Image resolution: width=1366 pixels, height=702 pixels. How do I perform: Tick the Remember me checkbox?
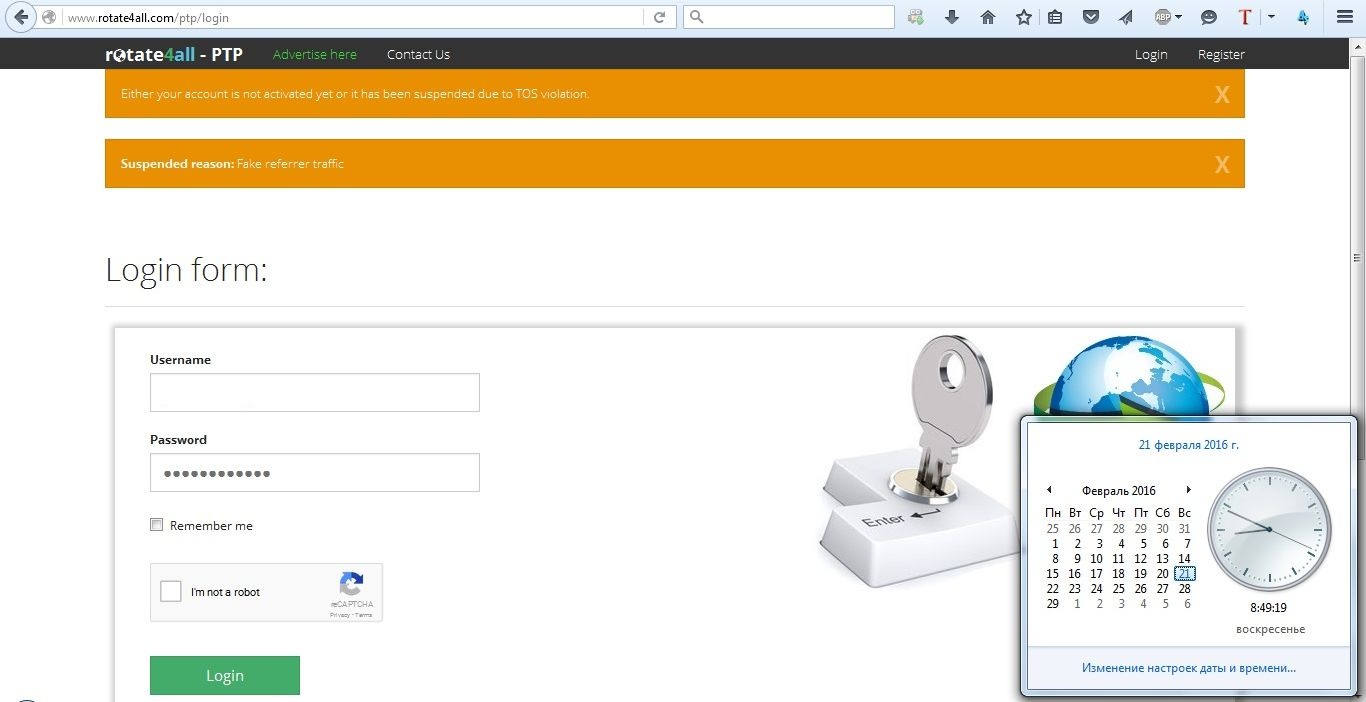pyautogui.click(x=156, y=525)
